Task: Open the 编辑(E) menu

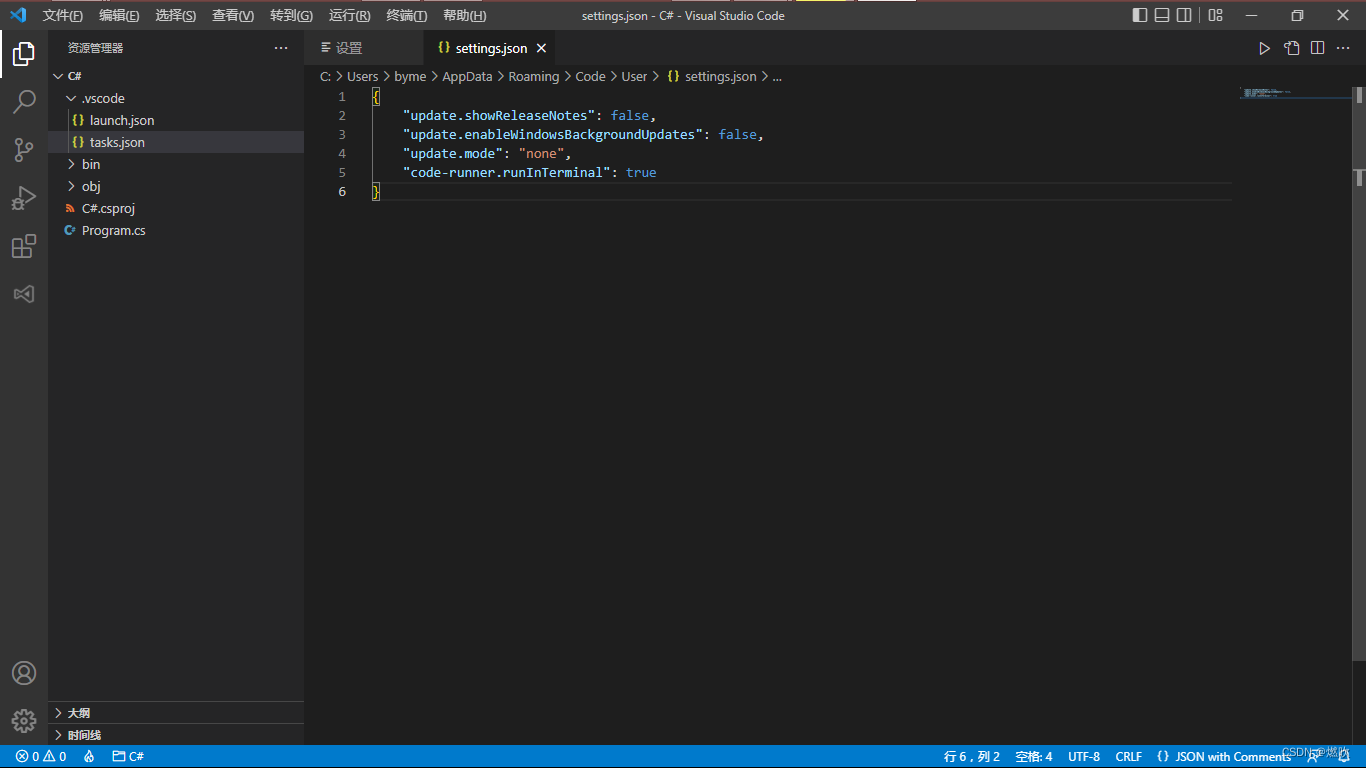Action: pyautogui.click(x=119, y=16)
